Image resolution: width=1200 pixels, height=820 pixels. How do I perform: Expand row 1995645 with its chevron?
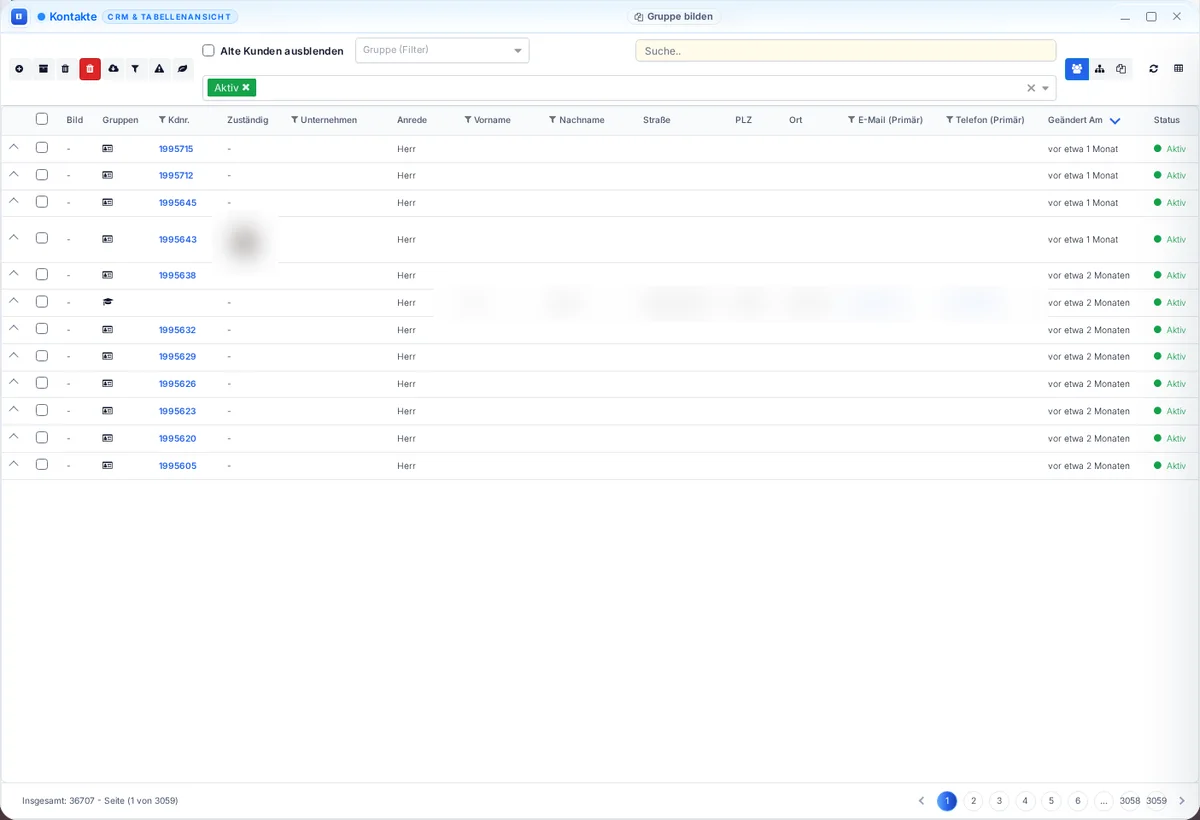tap(14, 201)
